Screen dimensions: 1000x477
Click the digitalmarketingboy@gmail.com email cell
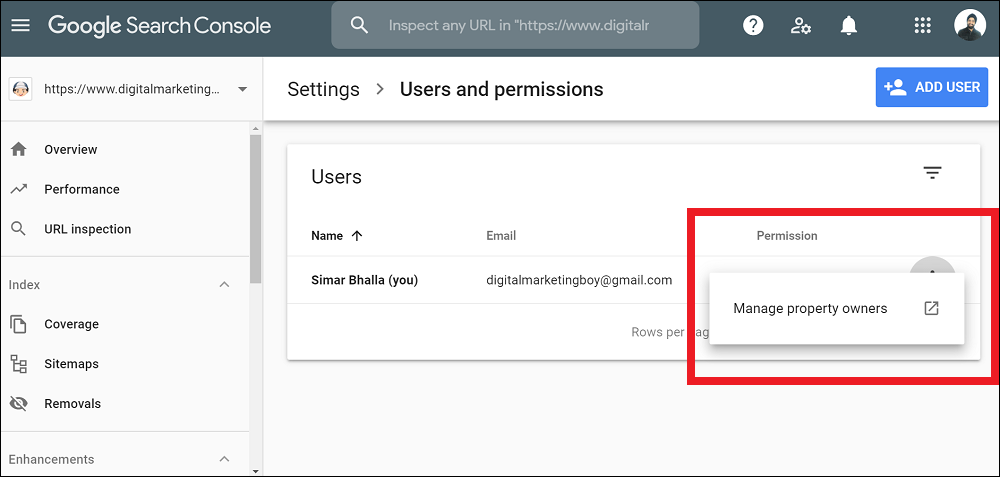[x=578, y=280]
